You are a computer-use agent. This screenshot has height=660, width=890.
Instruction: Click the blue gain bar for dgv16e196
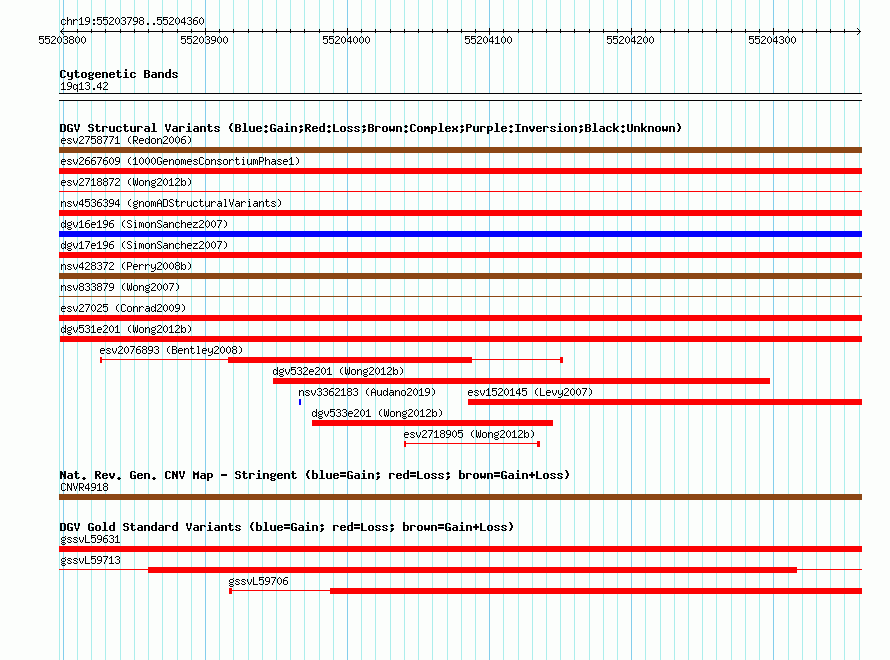click(460, 234)
